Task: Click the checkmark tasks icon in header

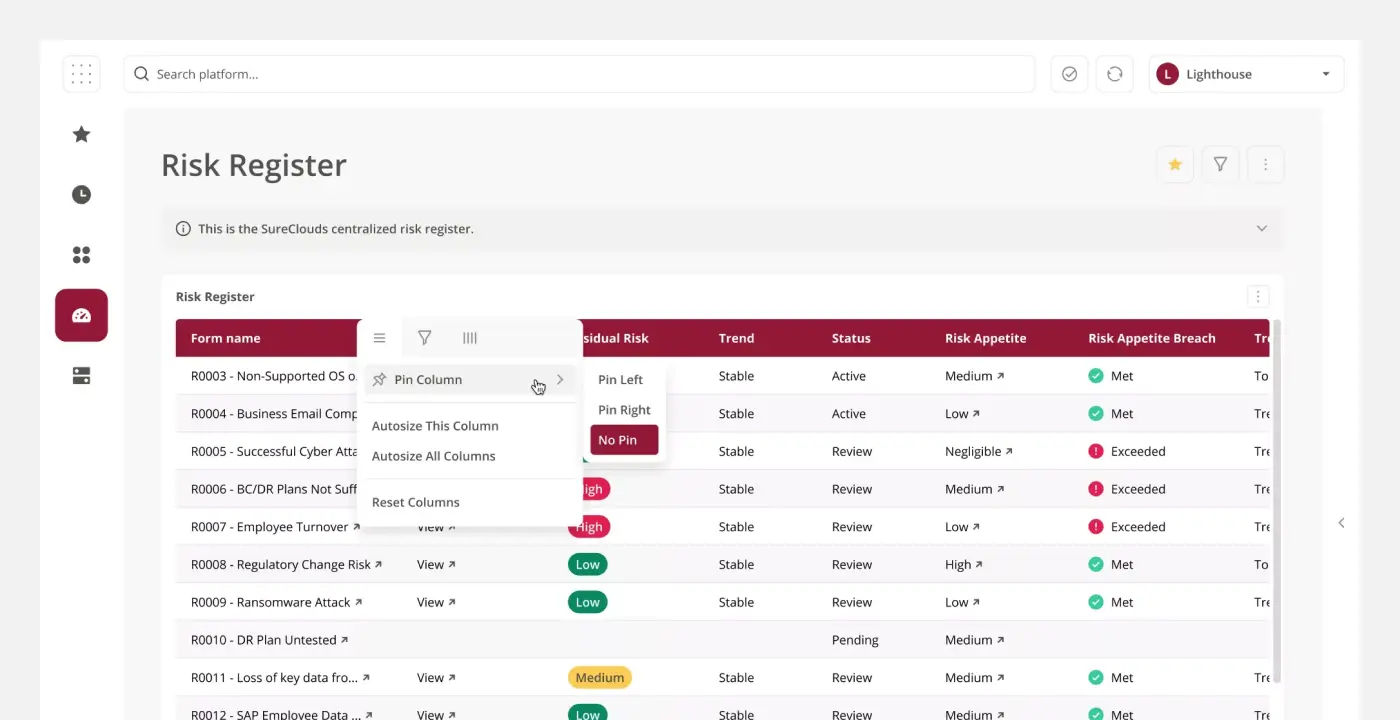Action: [x=1069, y=74]
